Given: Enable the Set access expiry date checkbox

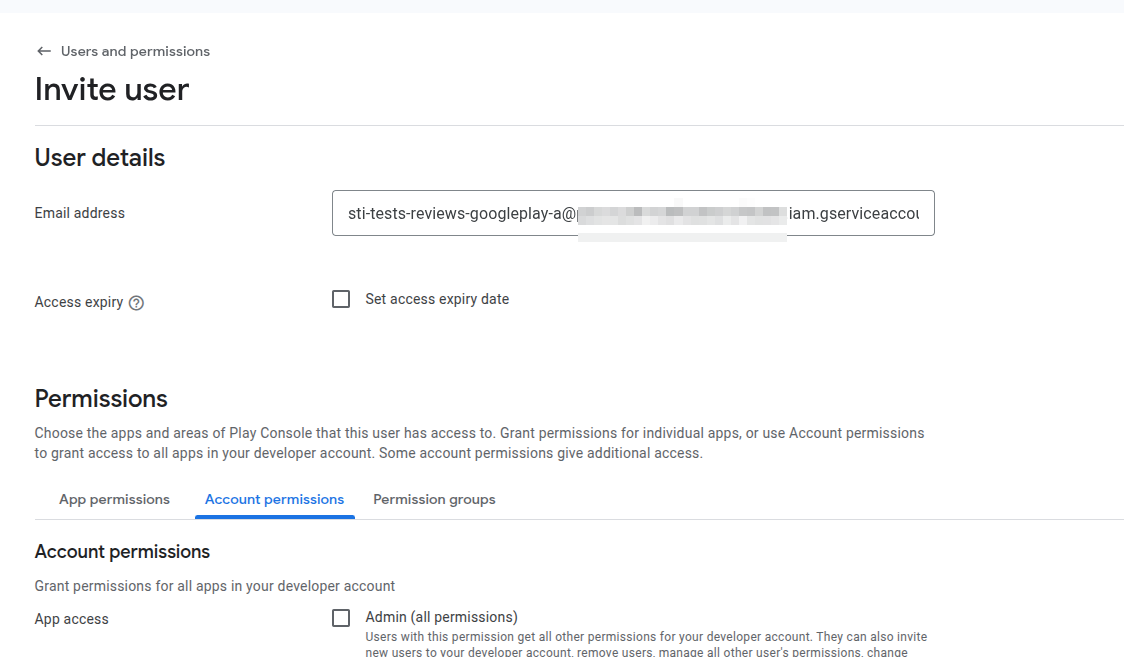Looking at the screenshot, I should pos(341,299).
